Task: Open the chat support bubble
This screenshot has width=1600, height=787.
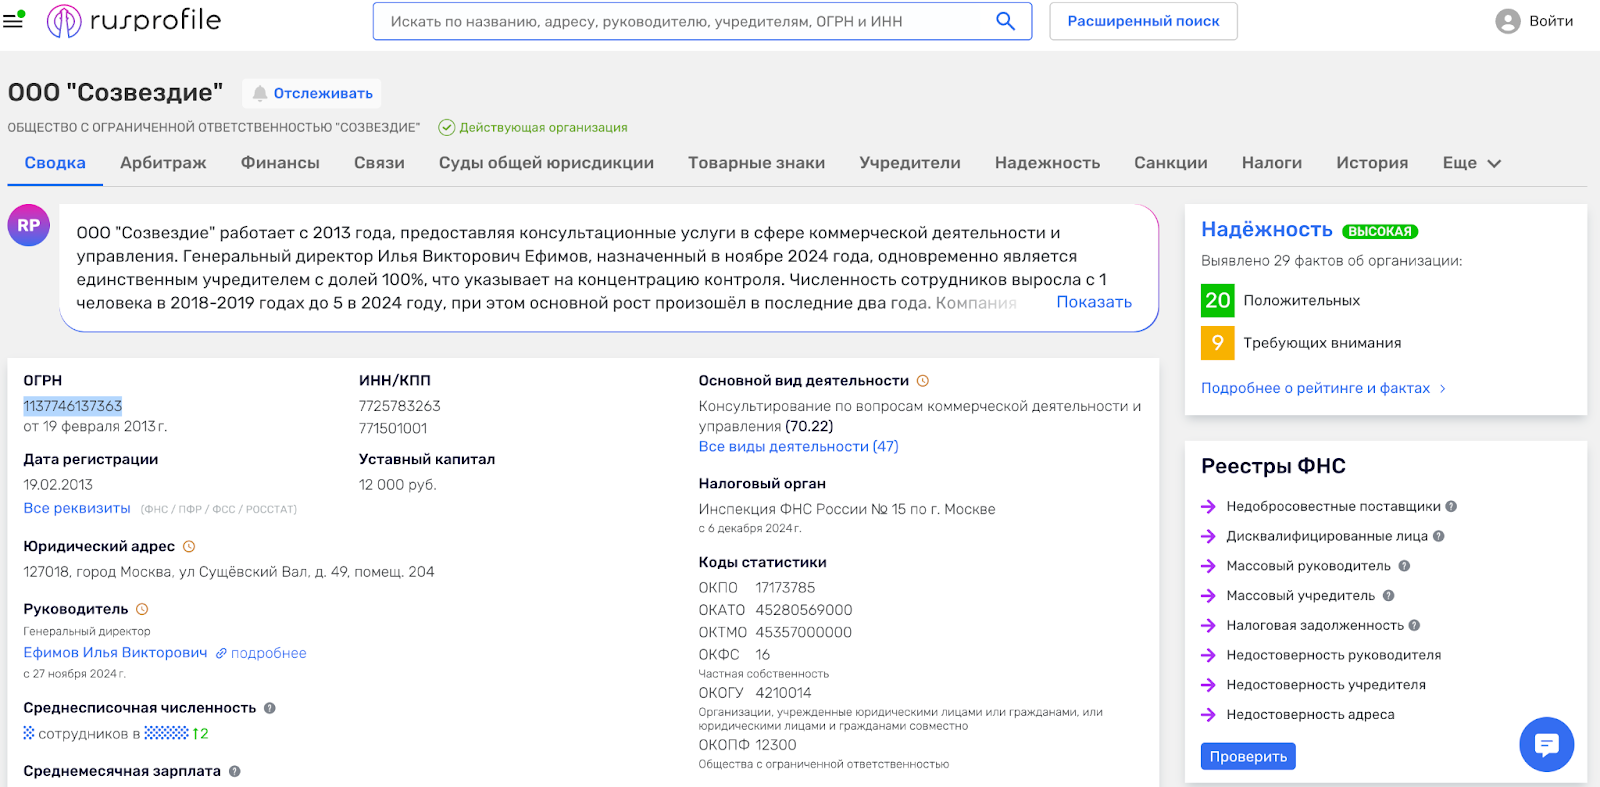Action: (1546, 744)
